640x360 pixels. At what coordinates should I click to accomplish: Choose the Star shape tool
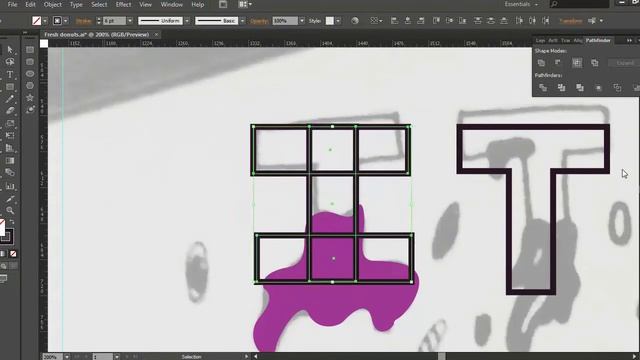pos(30,98)
